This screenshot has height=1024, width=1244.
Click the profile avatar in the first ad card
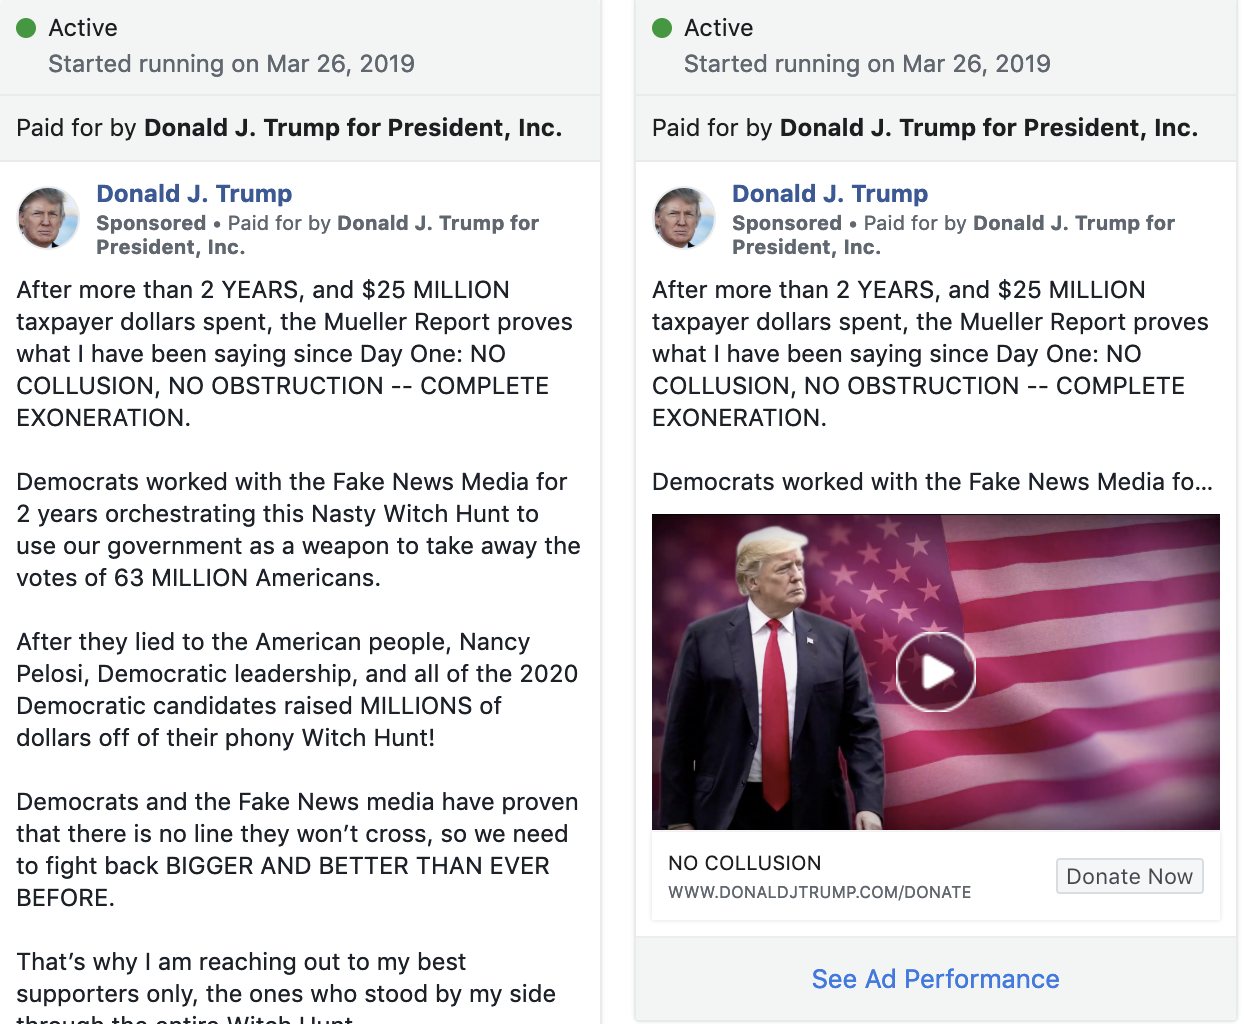click(48, 218)
